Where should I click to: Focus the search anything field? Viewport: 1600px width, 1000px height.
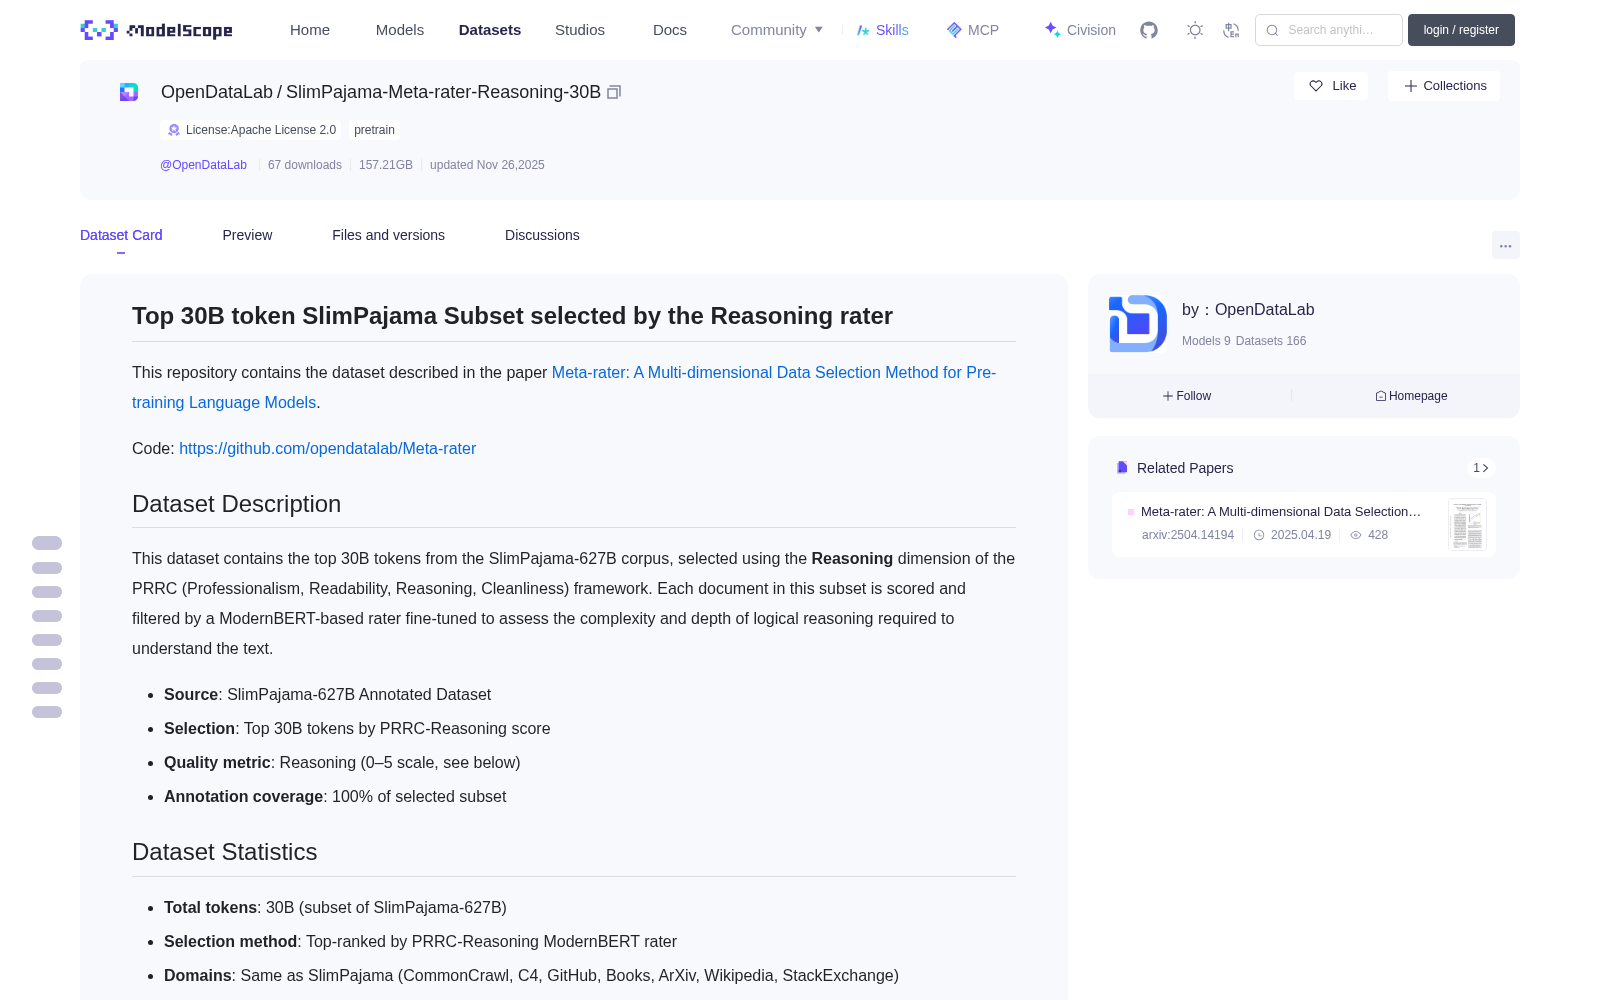(1329, 30)
